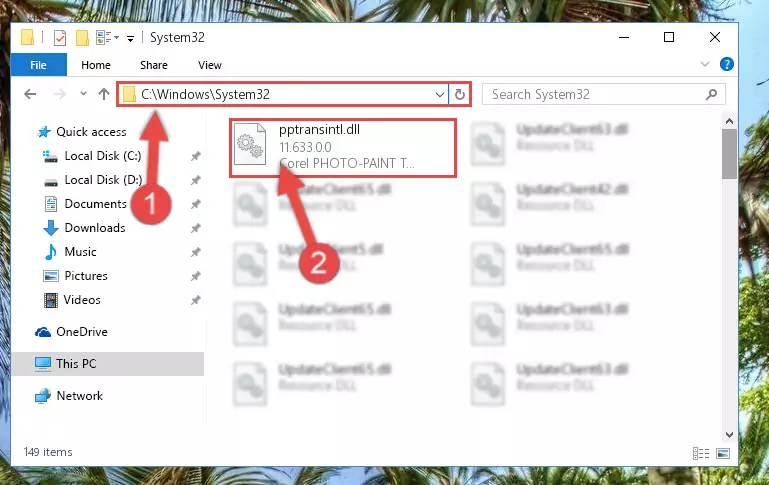Refresh the System32 folder
This screenshot has width=769, height=485.
pyautogui.click(x=460, y=94)
